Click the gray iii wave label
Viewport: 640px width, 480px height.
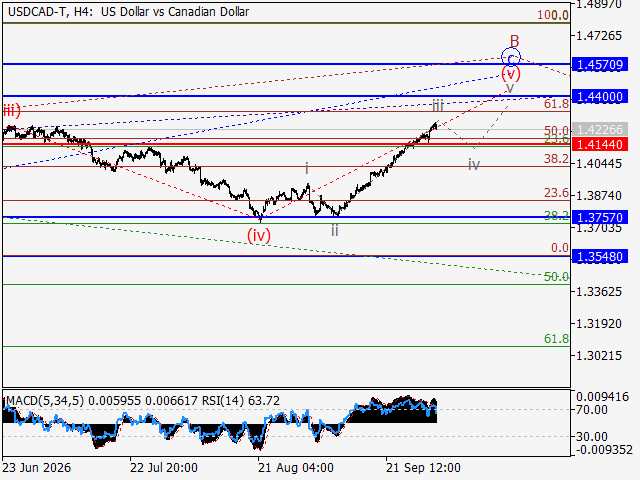point(438,105)
